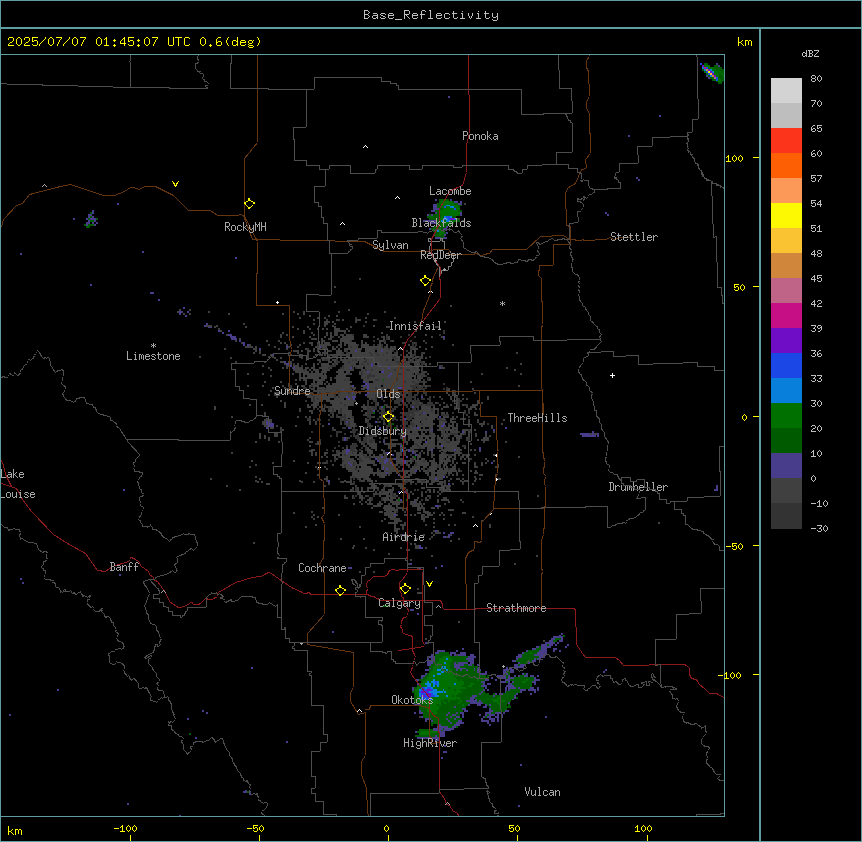Image resolution: width=862 pixels, height=842 pixels.
Task: Click the RedDeer city label
Action: click(440, 255)
